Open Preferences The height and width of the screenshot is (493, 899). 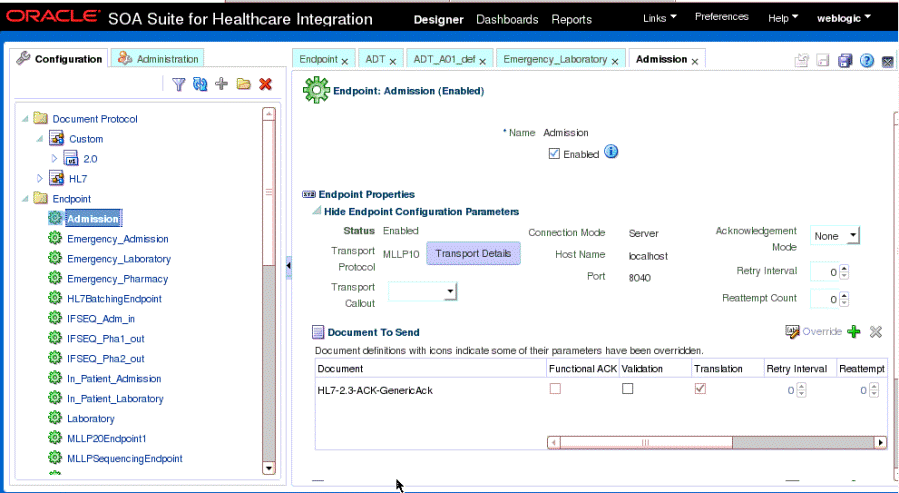coord(721,17)
